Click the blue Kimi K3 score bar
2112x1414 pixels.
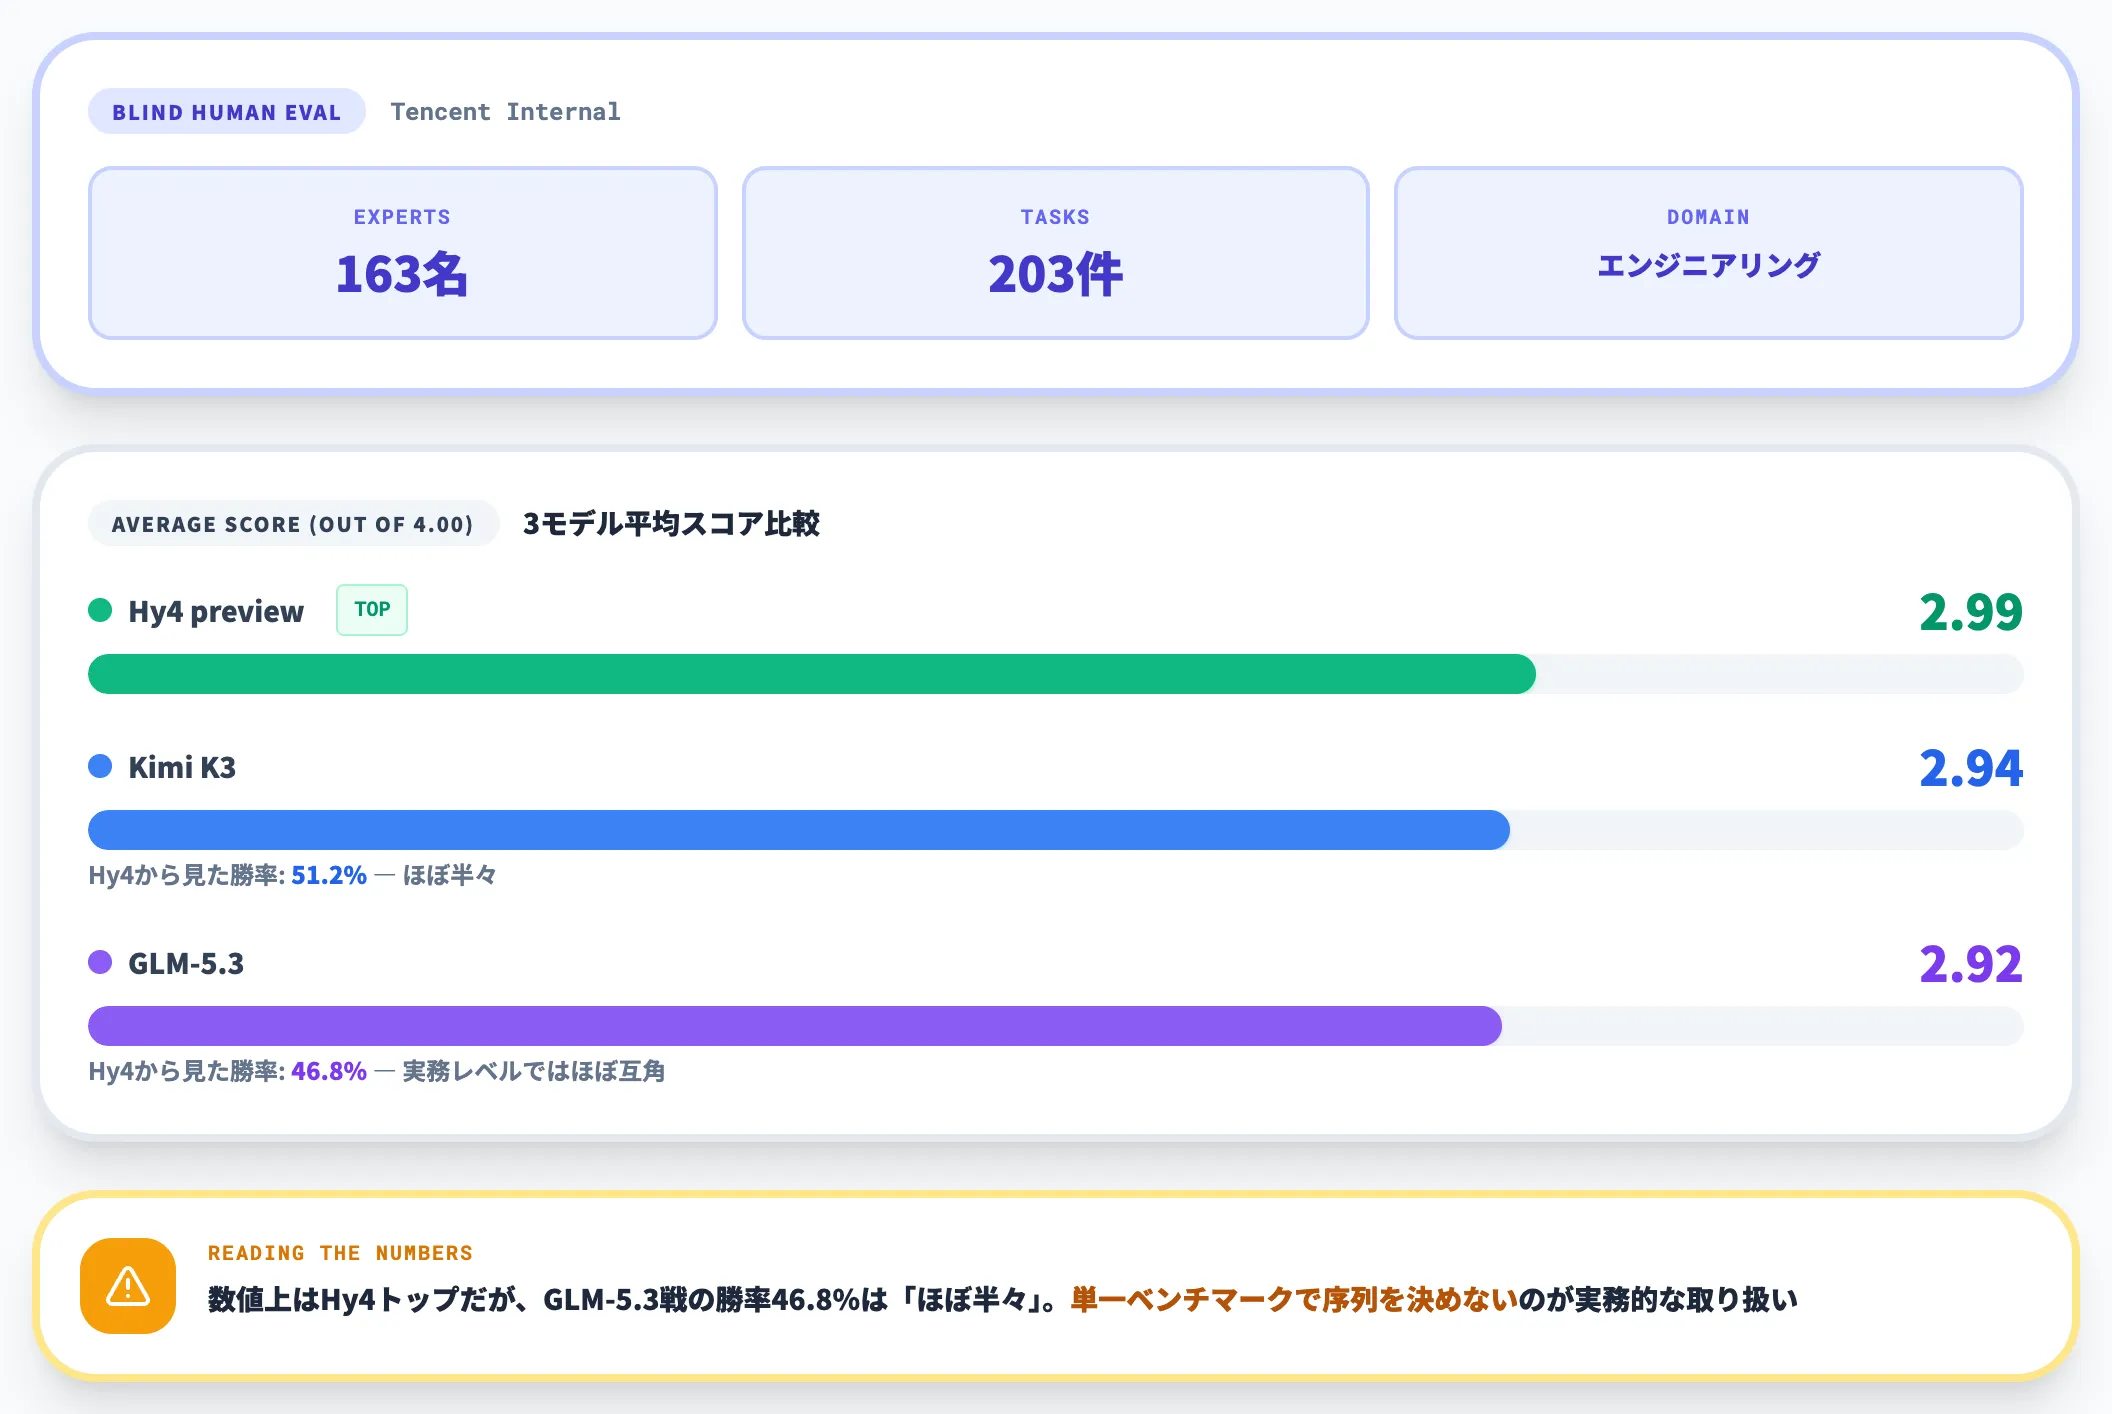[799, 830]
